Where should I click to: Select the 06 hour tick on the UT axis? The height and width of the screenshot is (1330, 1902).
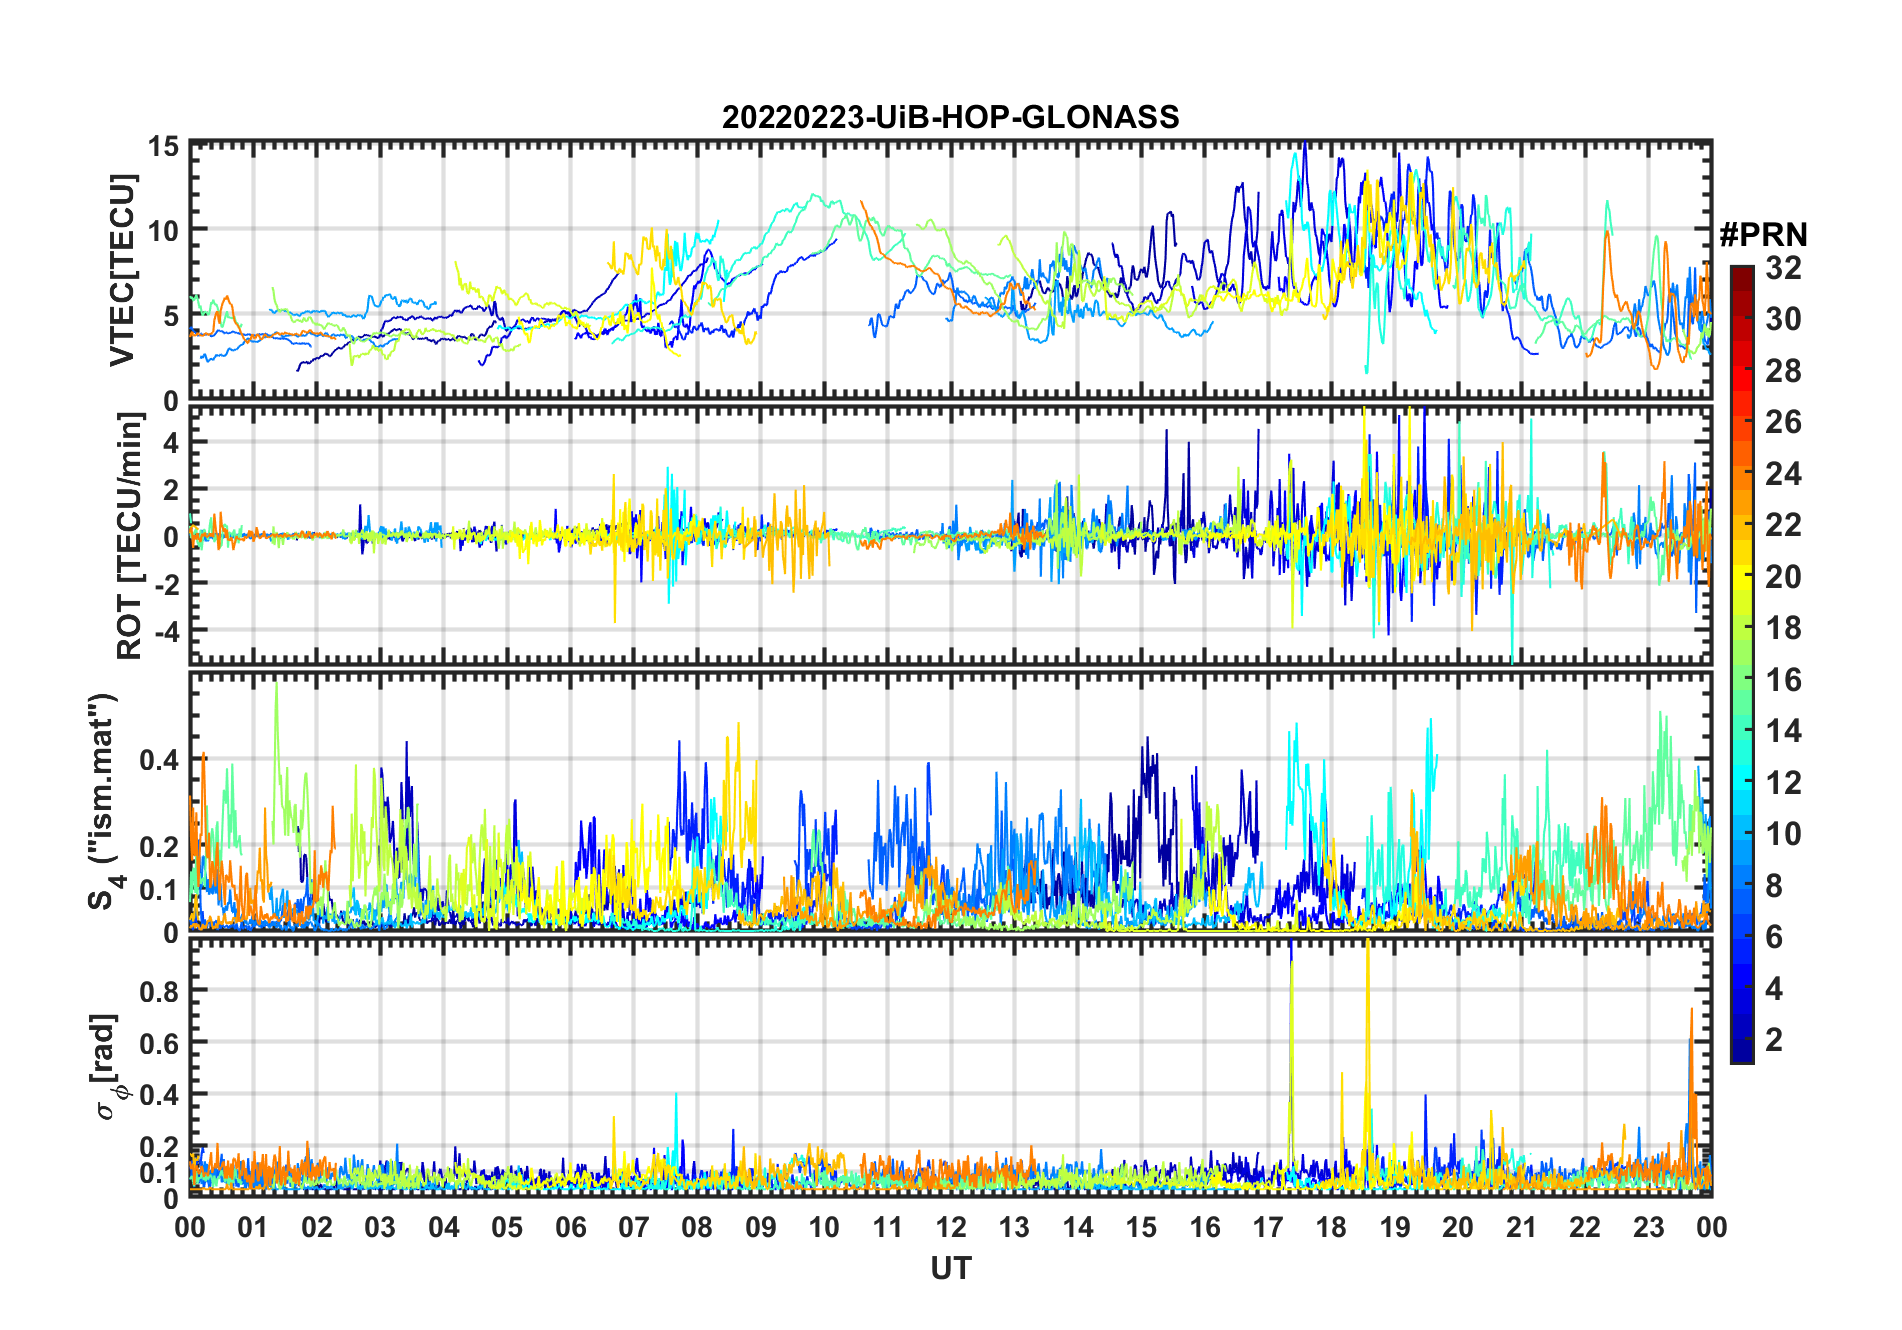[x=570, y=1227]
